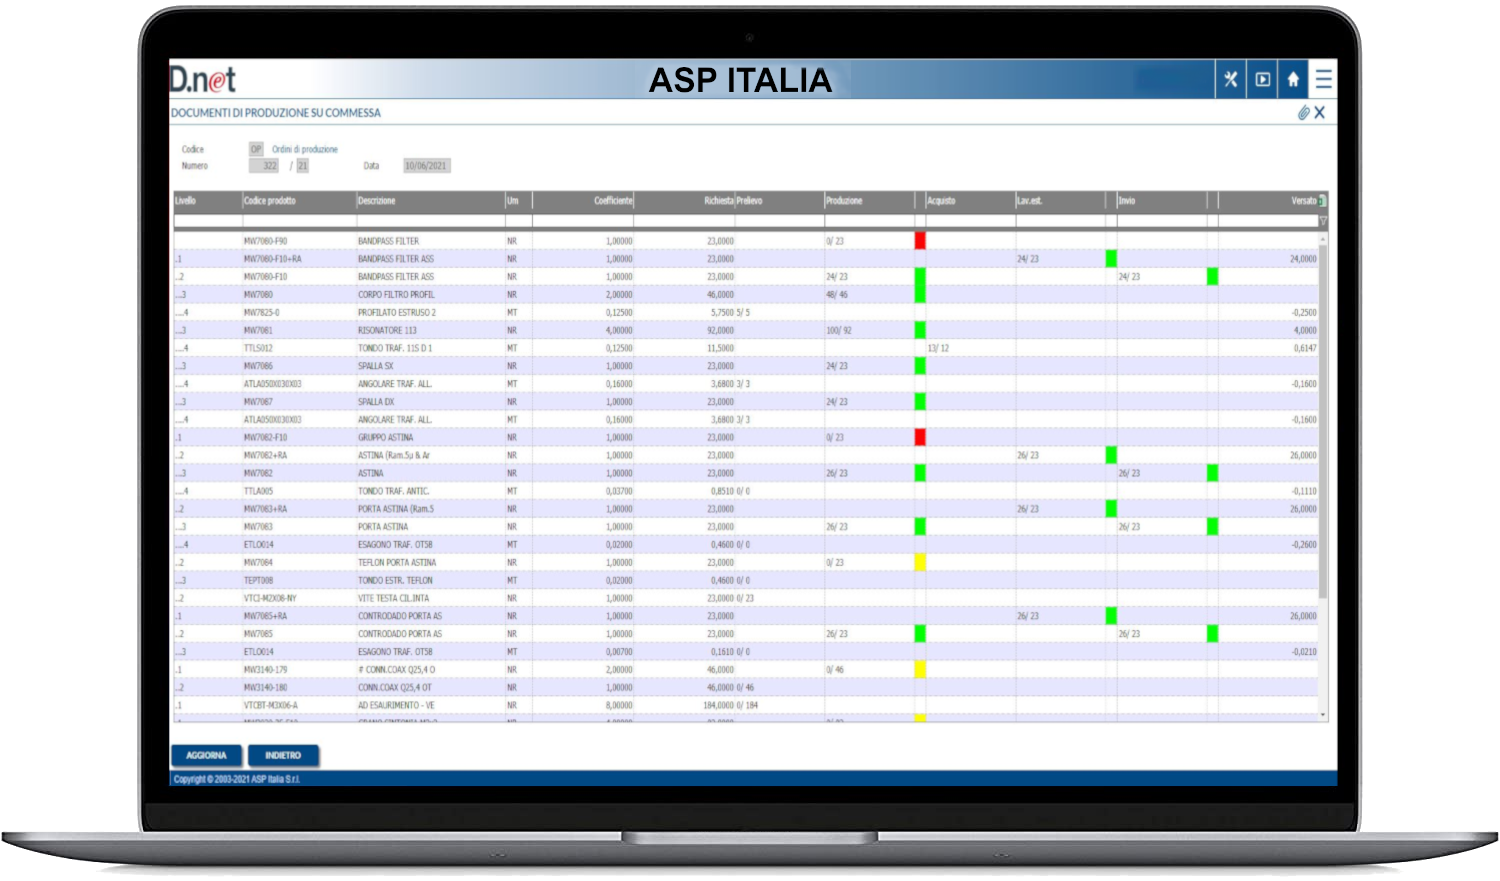
Task: Click the D.net logo
Action: [x=203, y=80]
